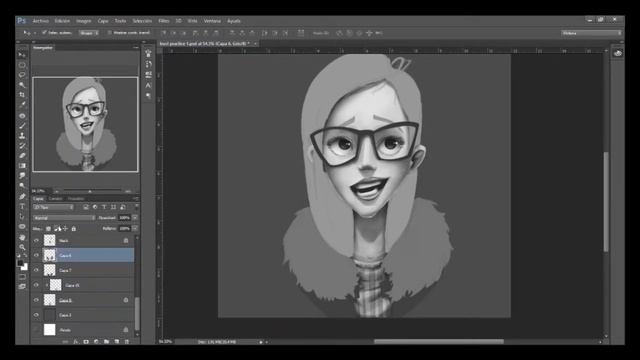640x360 pixels.
Task: Open the Navigator panel menu
Action: pyautogui.click(x=136, y=48)
